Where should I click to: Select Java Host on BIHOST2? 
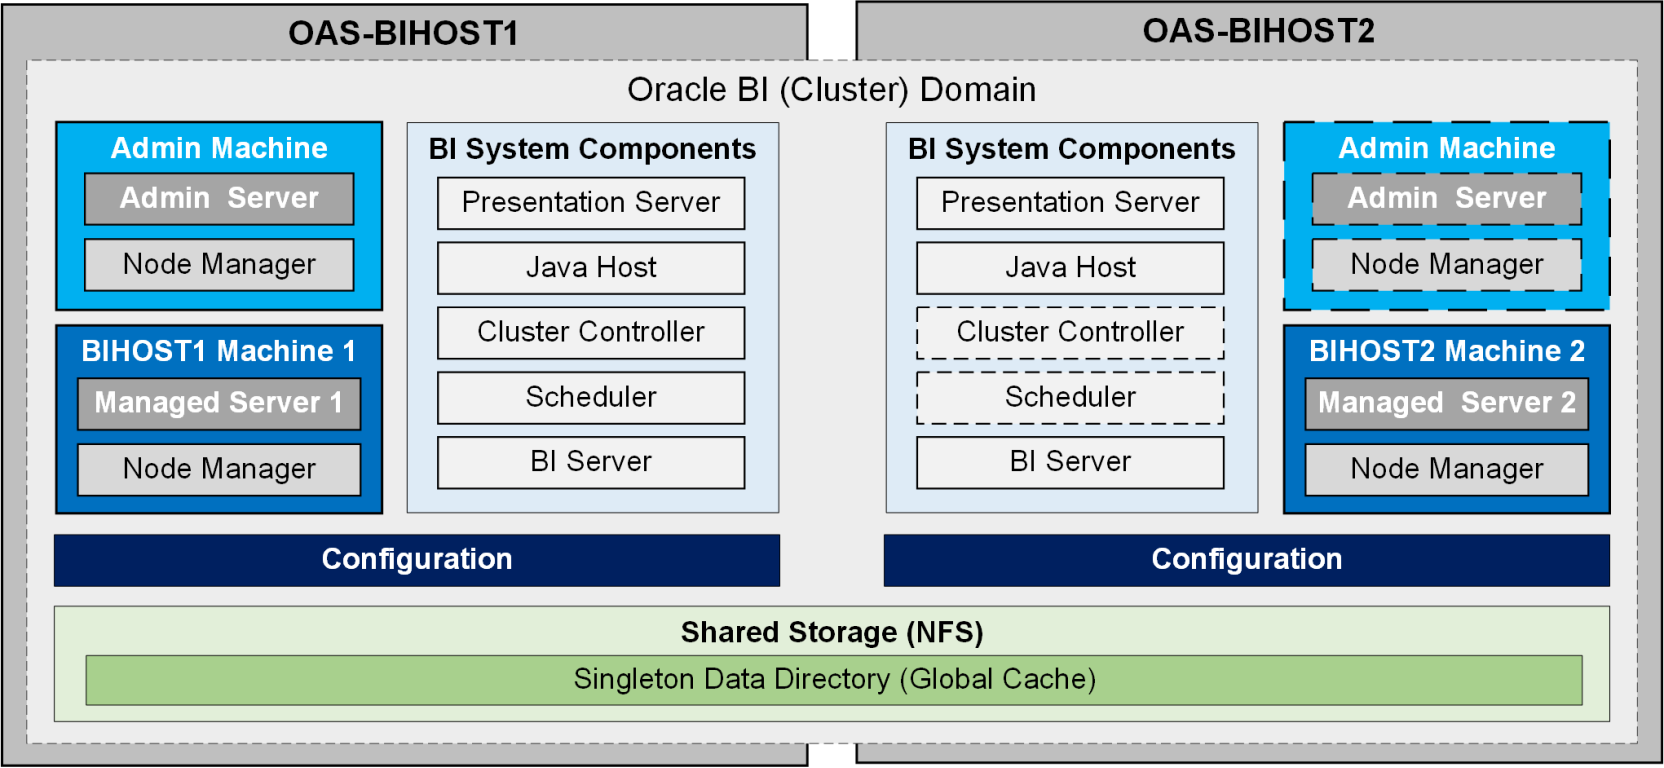1070,268
